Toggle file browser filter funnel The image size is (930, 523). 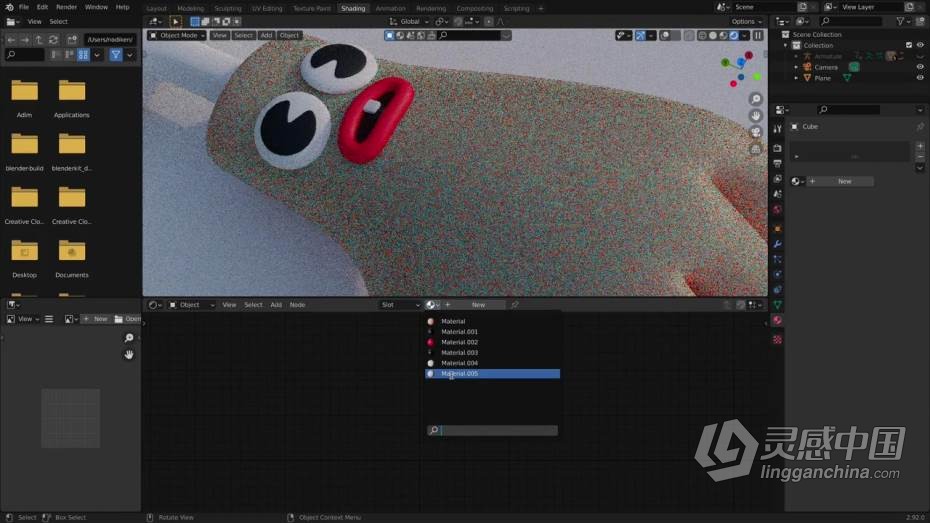click(x=116, y=55)
